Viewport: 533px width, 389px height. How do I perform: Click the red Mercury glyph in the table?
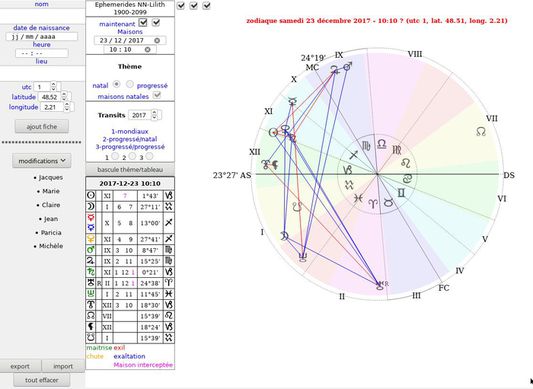coord(91,218)
